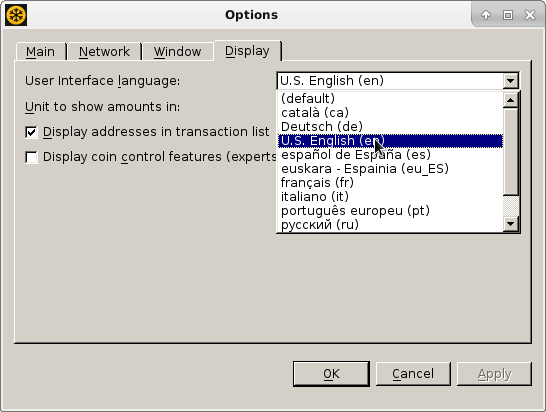Click the maximize window icon
The width and height of the screenshot is (546, 412).
click(x=508, y=15)
